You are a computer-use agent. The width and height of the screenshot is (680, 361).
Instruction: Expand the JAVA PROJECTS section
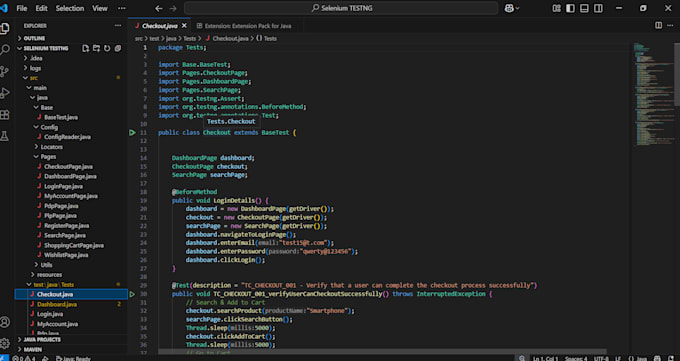[x=72, y=339]
